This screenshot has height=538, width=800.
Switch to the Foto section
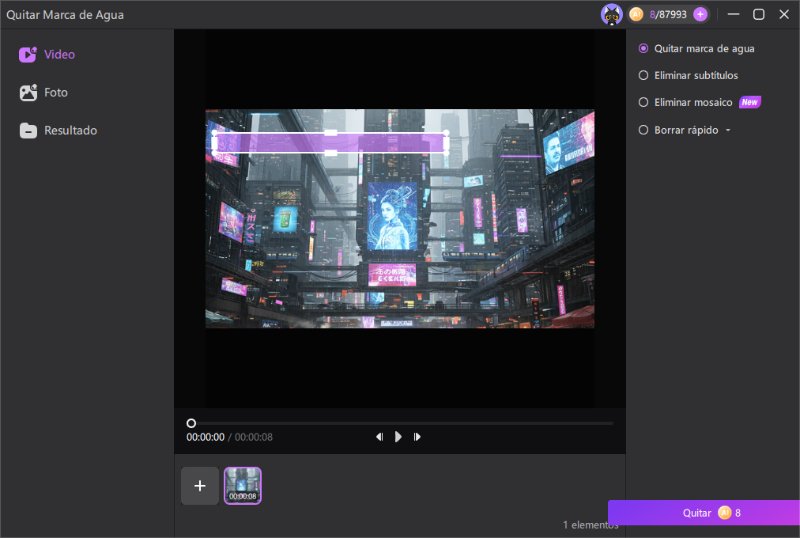[43, 92]
